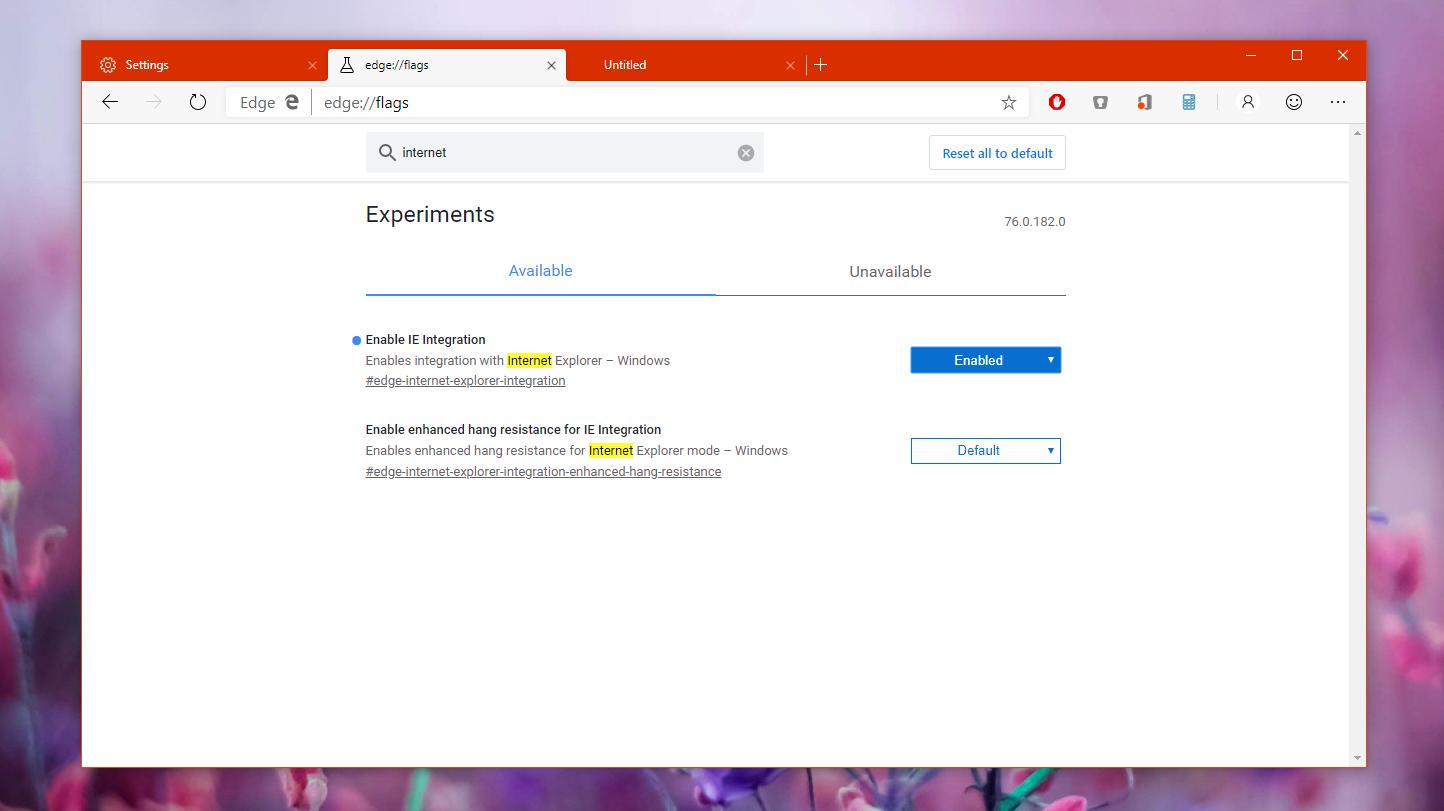Switch to the edge://flags tab
The image size is (1444, 811).
tap(447, 65)
